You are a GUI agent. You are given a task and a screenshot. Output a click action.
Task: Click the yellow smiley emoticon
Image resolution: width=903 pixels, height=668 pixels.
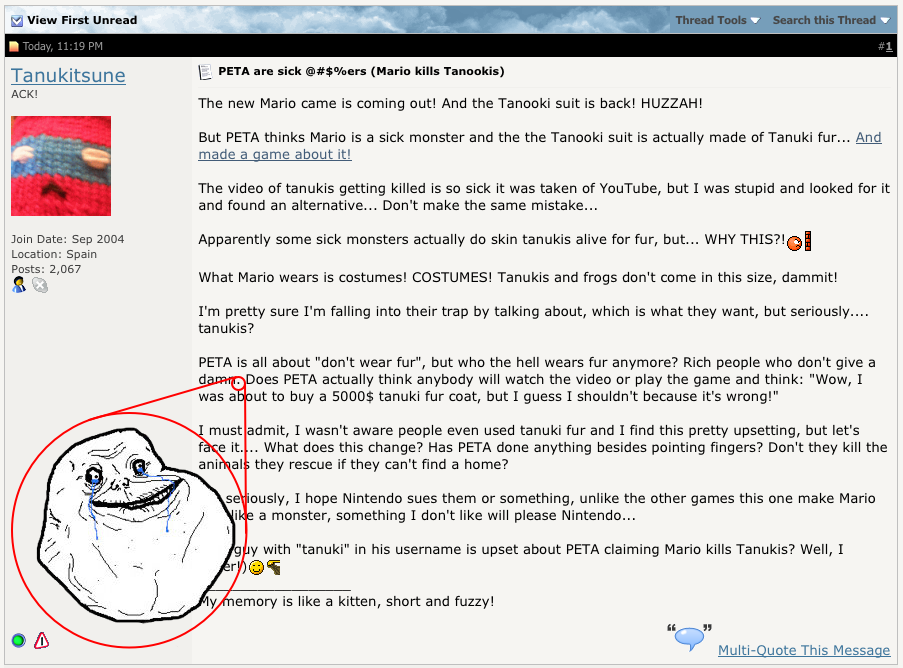(256, 567)
